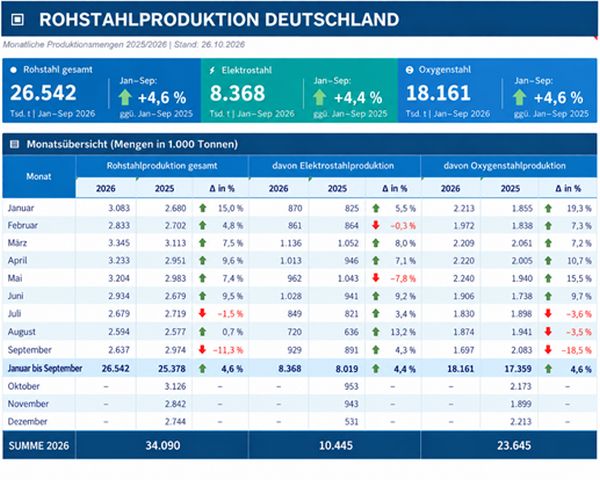Select the März row label
The width and height of the screenshot is (600, 480).
pyautogui.click(x=17, y=243)
